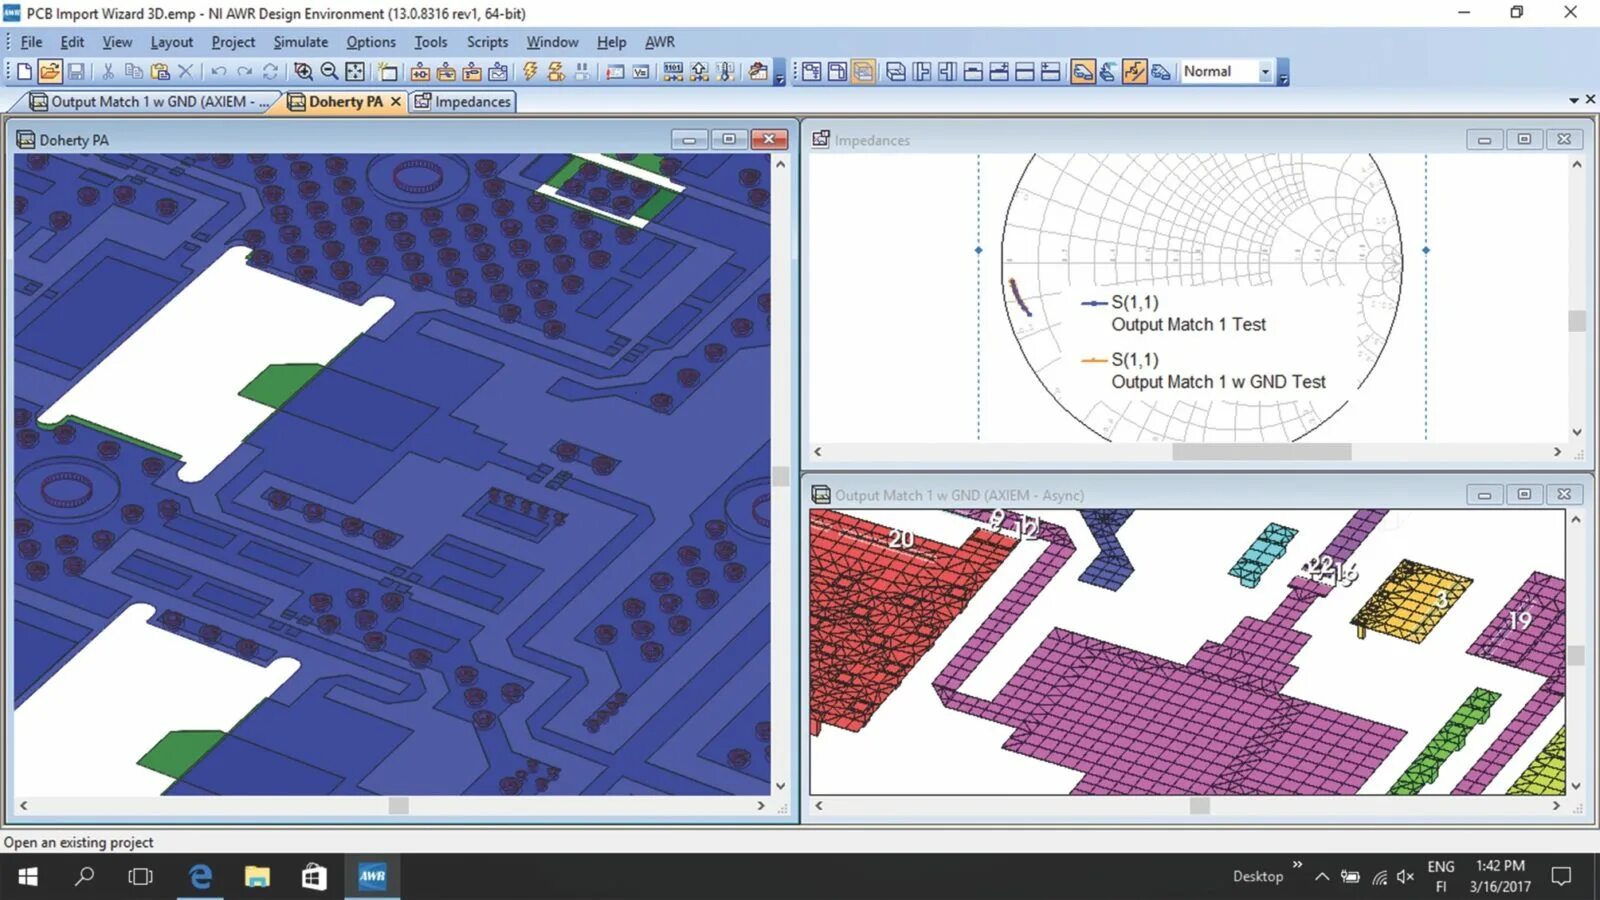Click the Paste clipboard icon
The image size is (1600, 900).
click(x=159, y=71)
